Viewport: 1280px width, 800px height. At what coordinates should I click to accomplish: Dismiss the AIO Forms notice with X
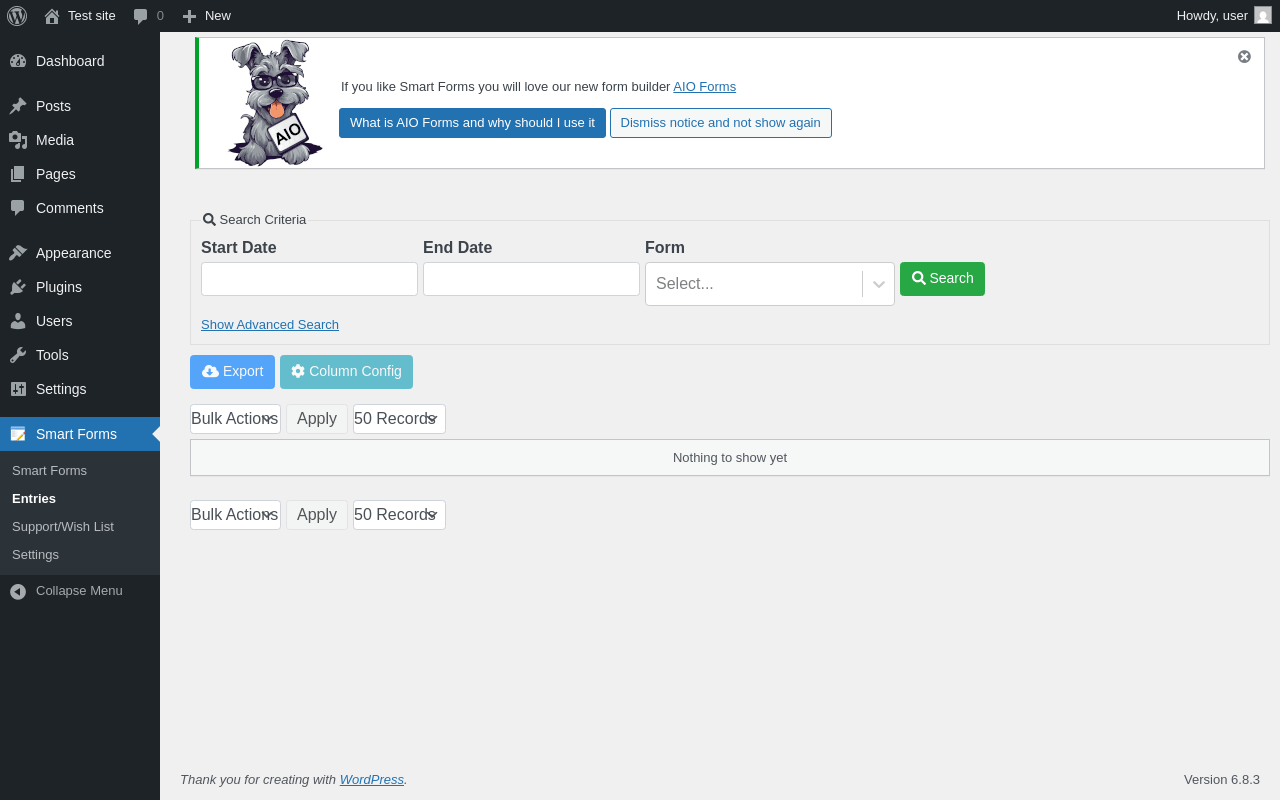1244,57
